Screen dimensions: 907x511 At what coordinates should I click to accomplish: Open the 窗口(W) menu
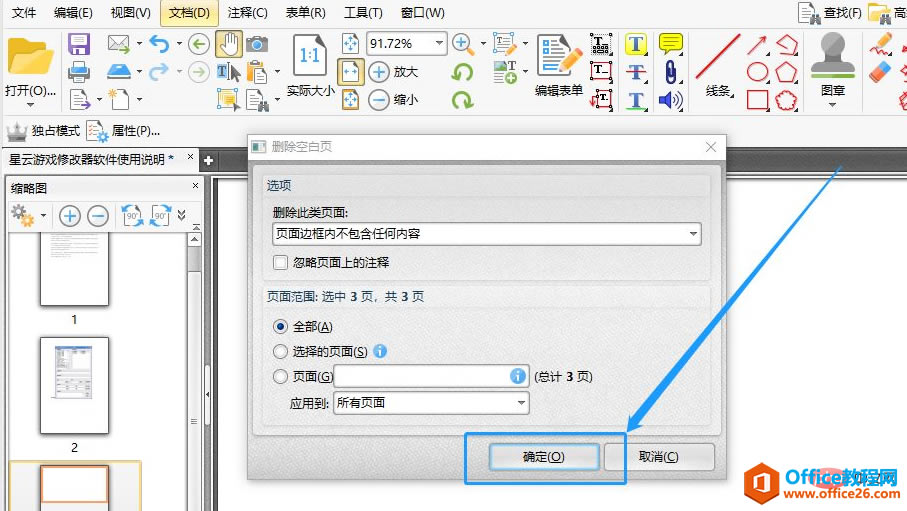[423, 13]
